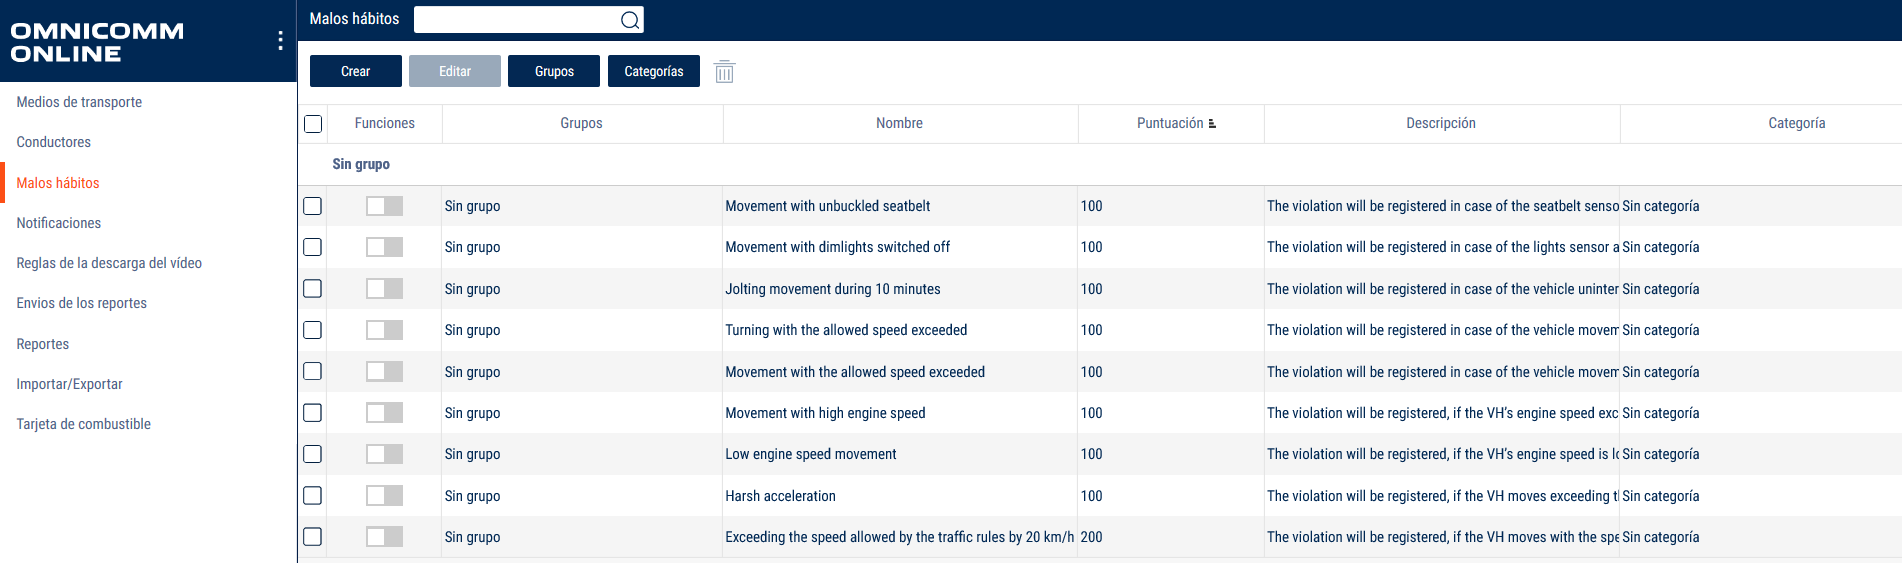1902x563 pixels.
Task: Open the Categorías dialog
Action: [x=654, y=71]
